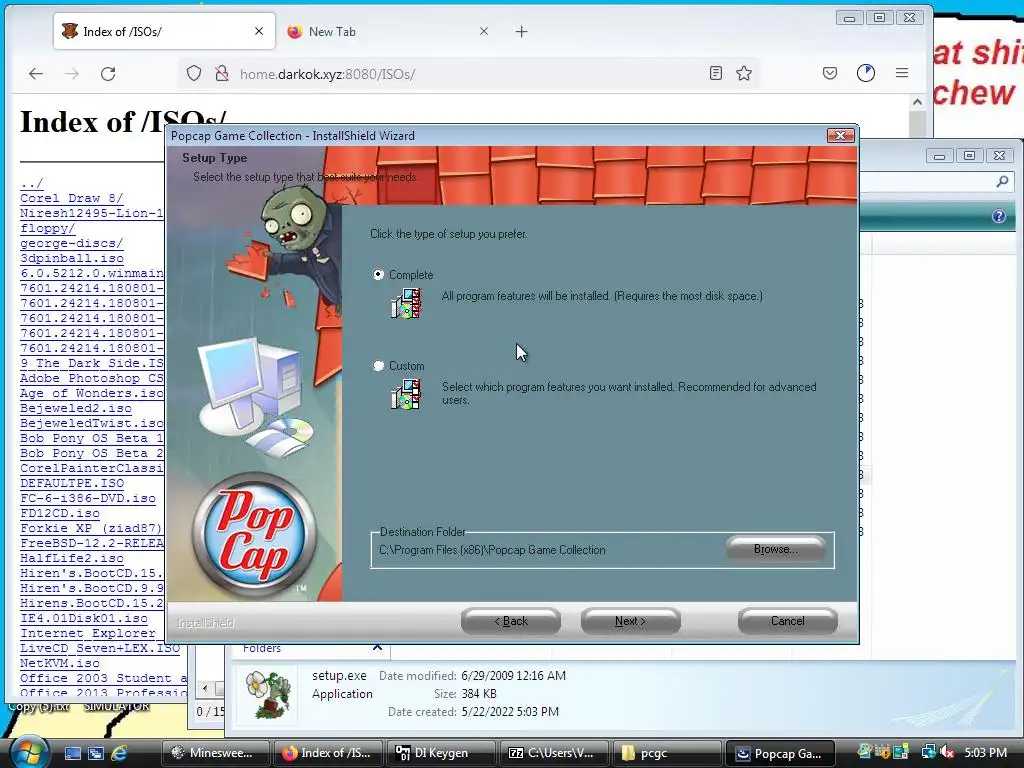
Task: Open the Corel_Draw_8/ folder link
Action: coord(71,198)
